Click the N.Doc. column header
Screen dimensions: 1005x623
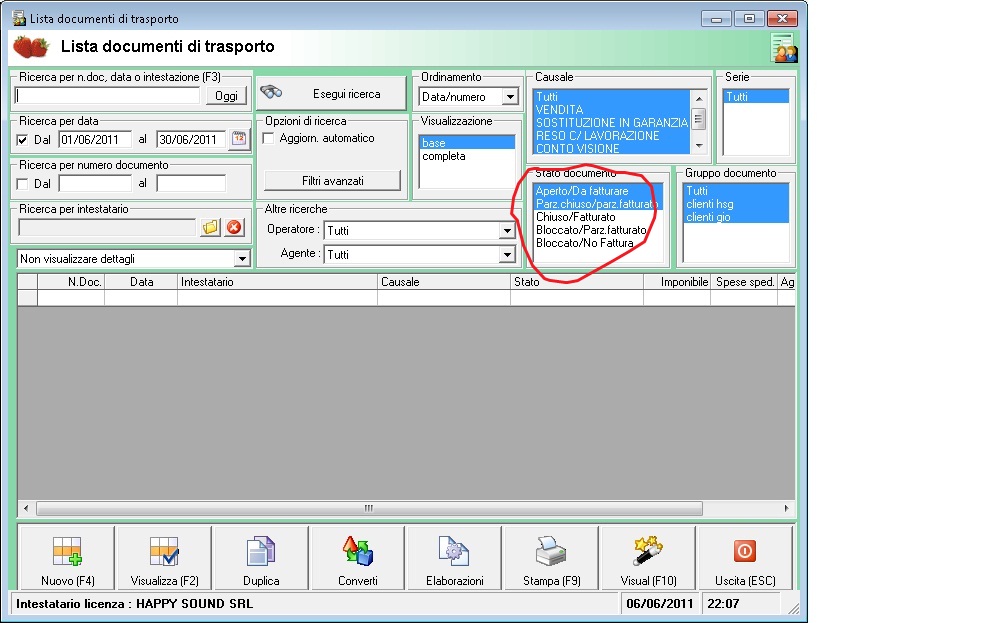(71, 282)
